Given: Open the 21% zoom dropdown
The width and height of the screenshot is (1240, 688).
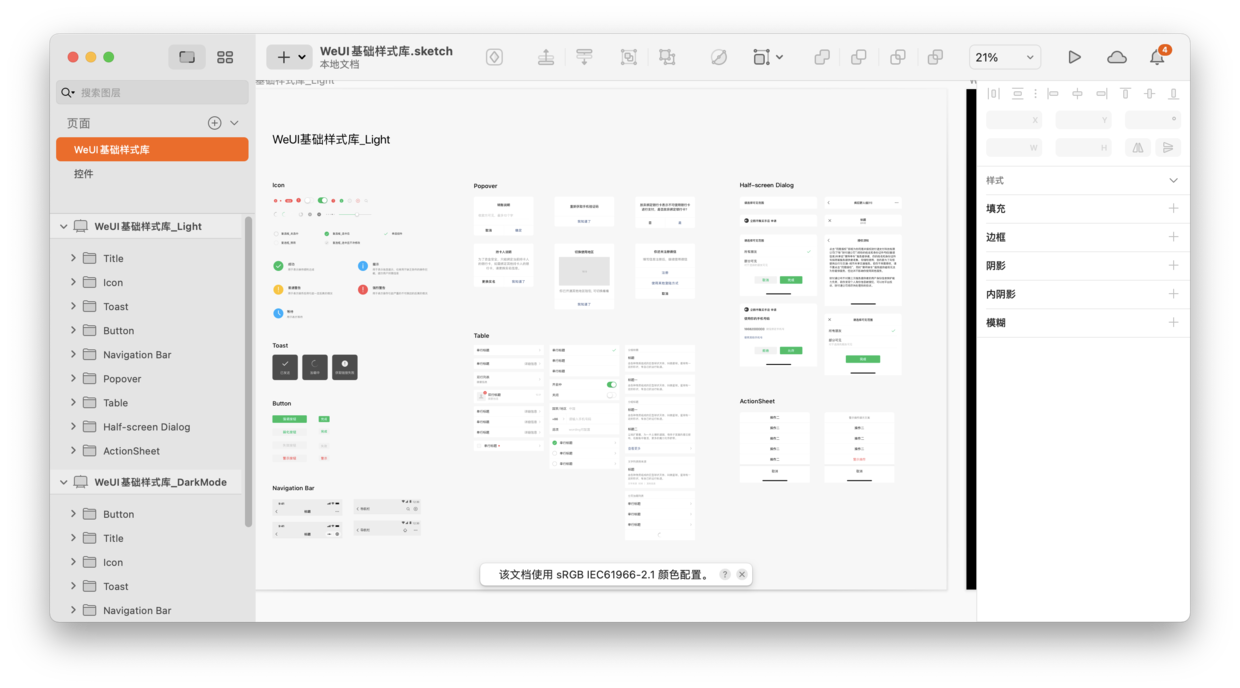Looking at the screenshot, I should point(1005,57).
